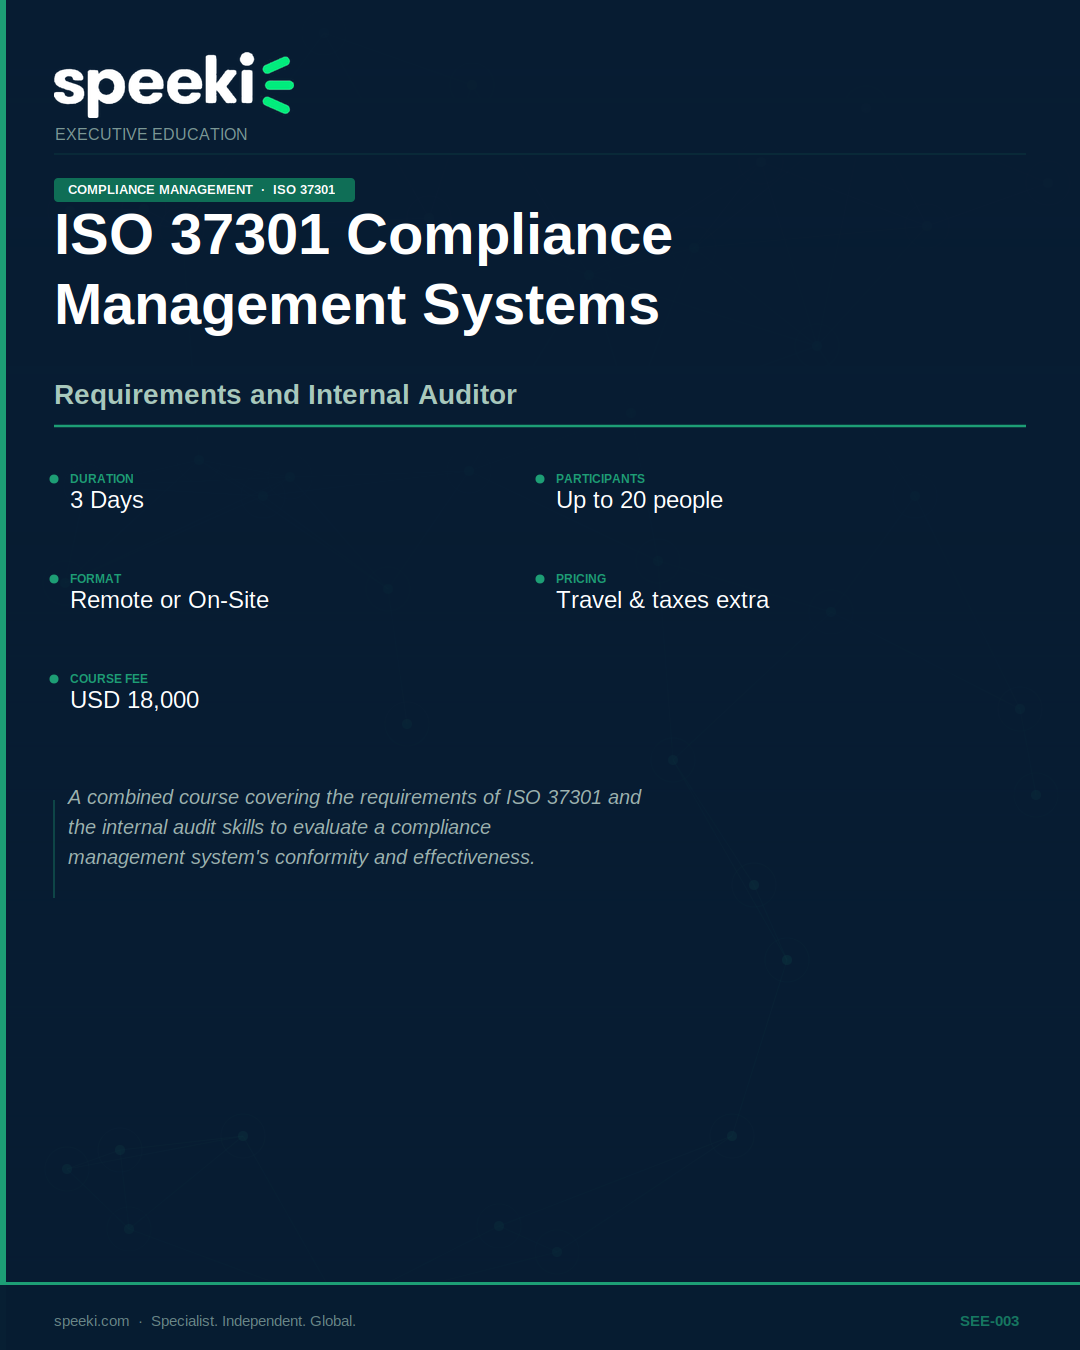The width and height of the screenshot is (1080, 1350).
Task: Switch to the EXECUTIVE EDUCATION section
Action: [151, 133]
